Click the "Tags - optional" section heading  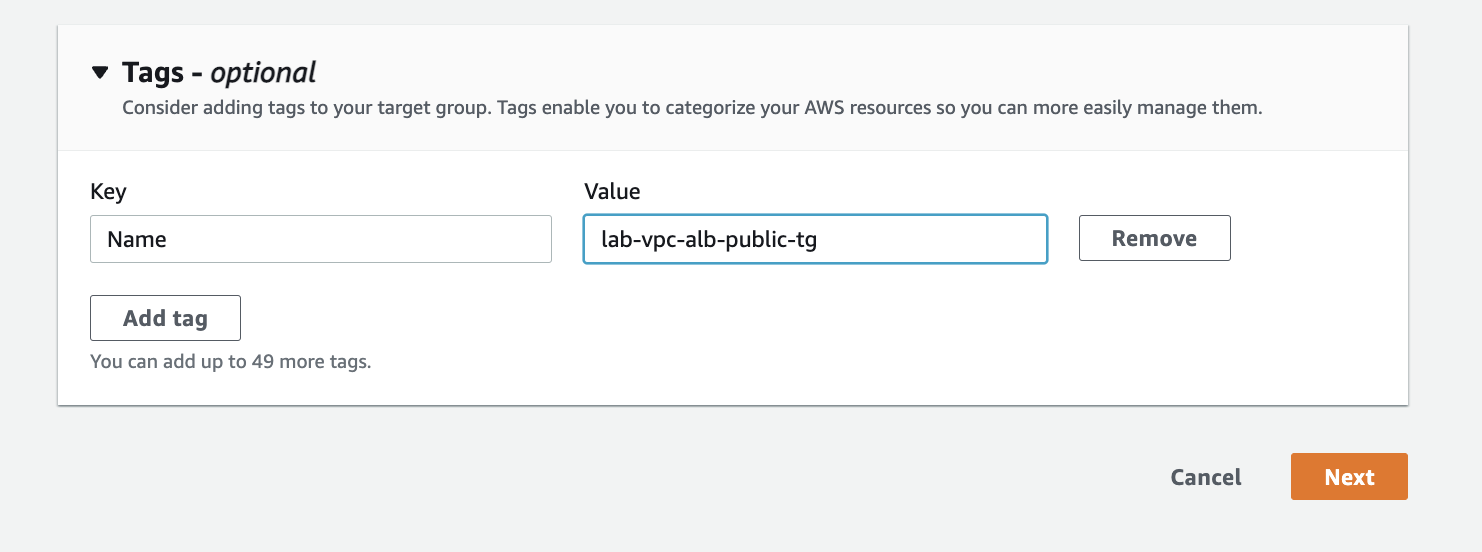(218, 73)
